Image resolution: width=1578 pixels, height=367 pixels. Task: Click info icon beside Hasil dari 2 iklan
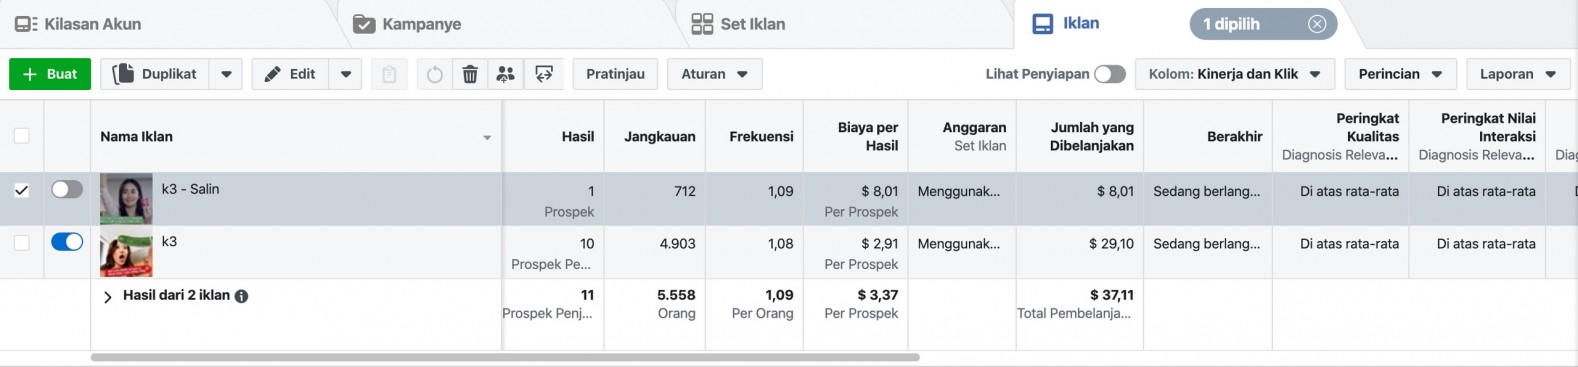click(241, 296)
